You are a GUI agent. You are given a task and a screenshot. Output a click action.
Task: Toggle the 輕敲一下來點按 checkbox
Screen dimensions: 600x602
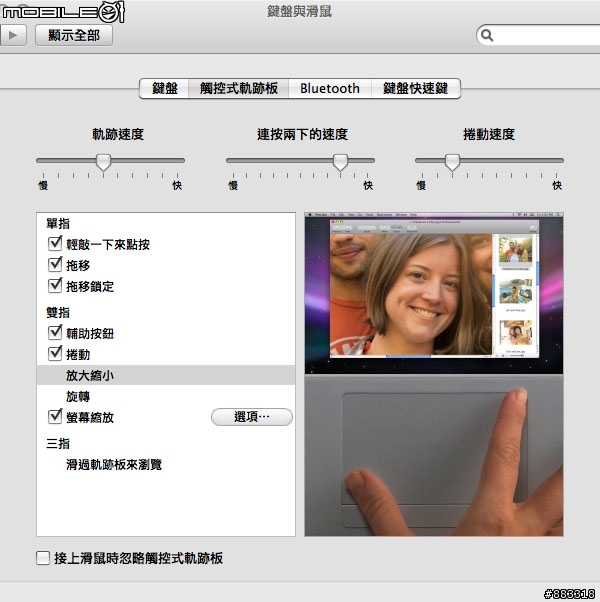click(55, 244)
